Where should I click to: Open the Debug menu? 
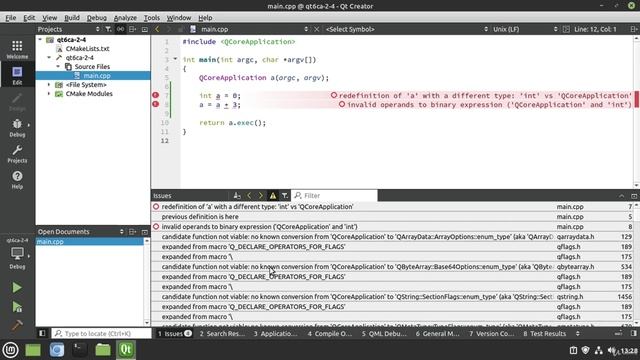pyautogui.click(x=97, y=18)
